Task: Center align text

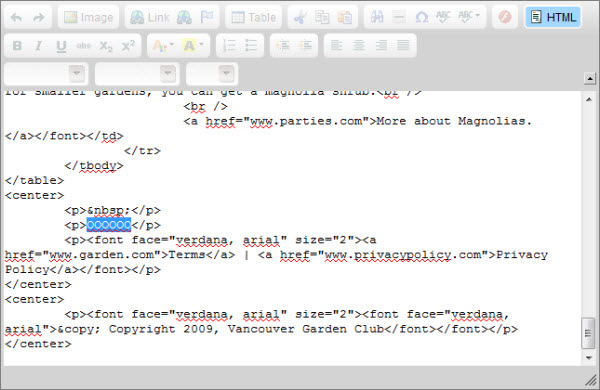Action: point(359,46)
